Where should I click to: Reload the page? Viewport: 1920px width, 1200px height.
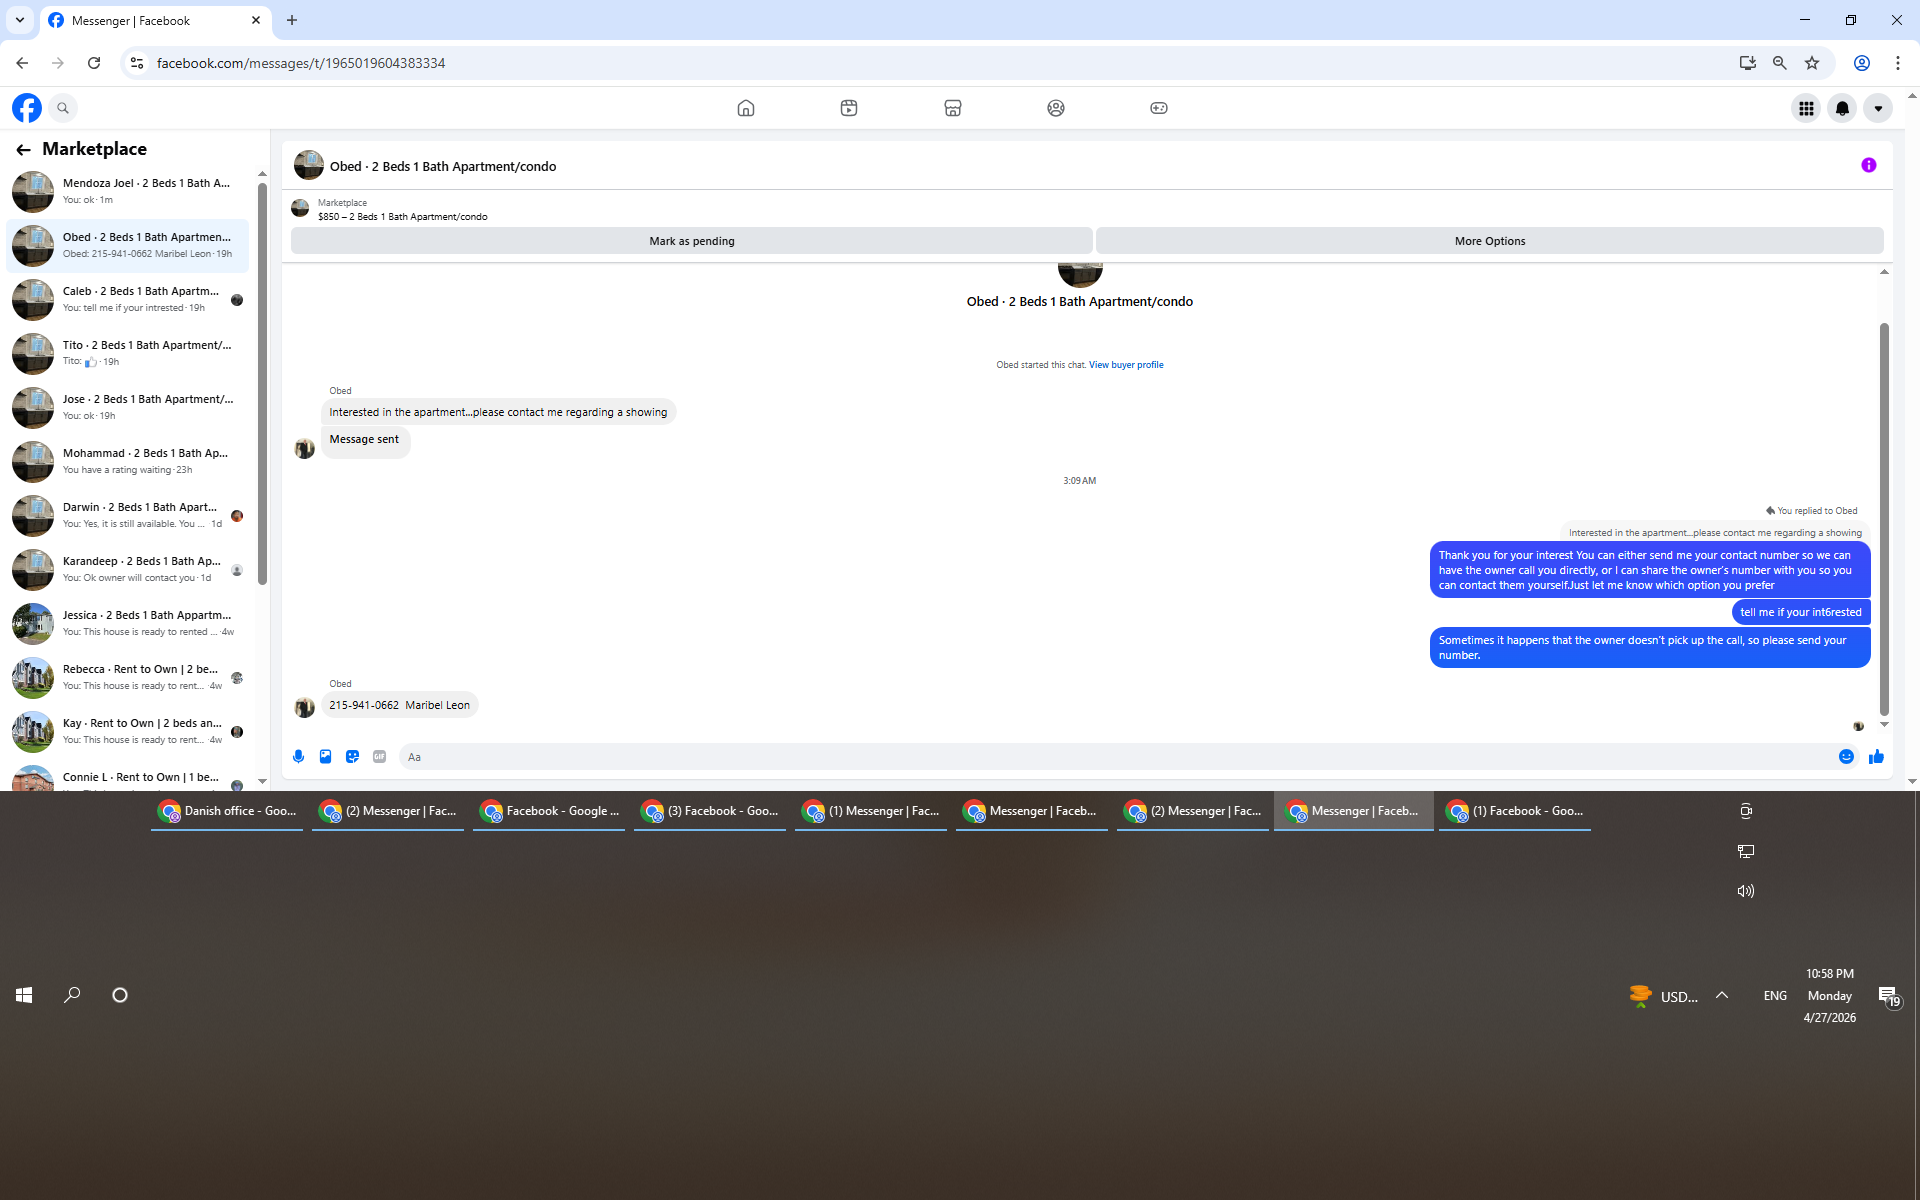pos(94,63)
